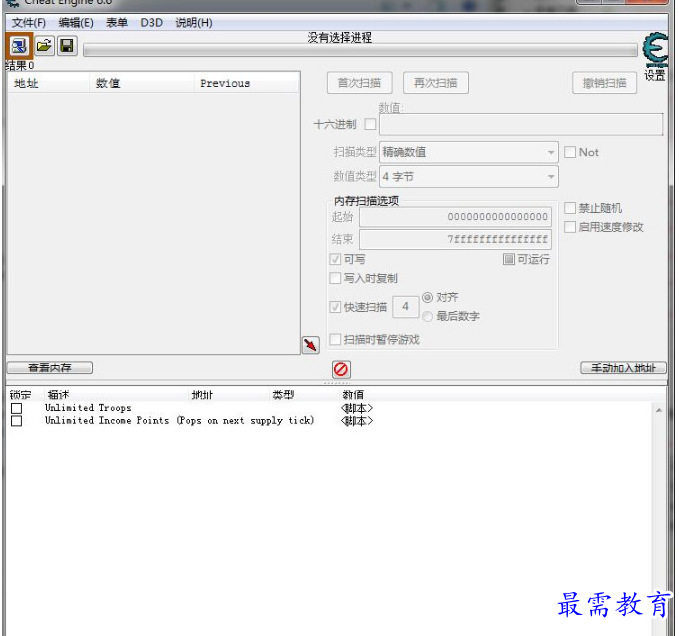Open the D3D menu
This screenshot has height=636, width=679.
pos(152,23)
